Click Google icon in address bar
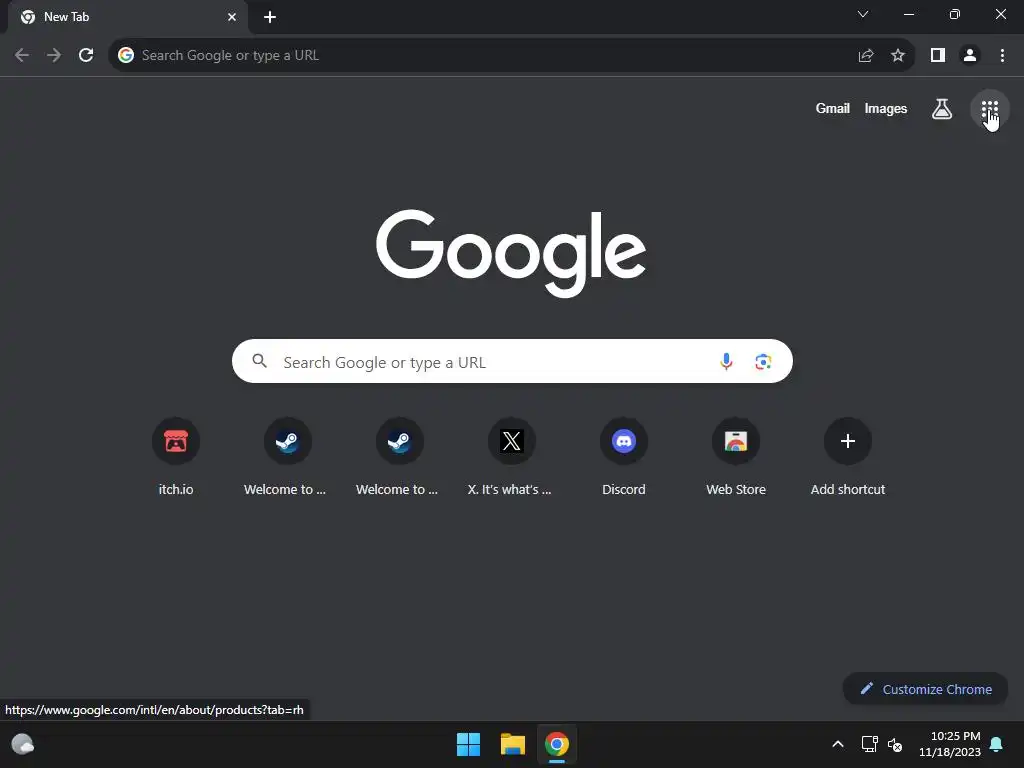This screenshot has width=1024, height=768. (125, 55)
